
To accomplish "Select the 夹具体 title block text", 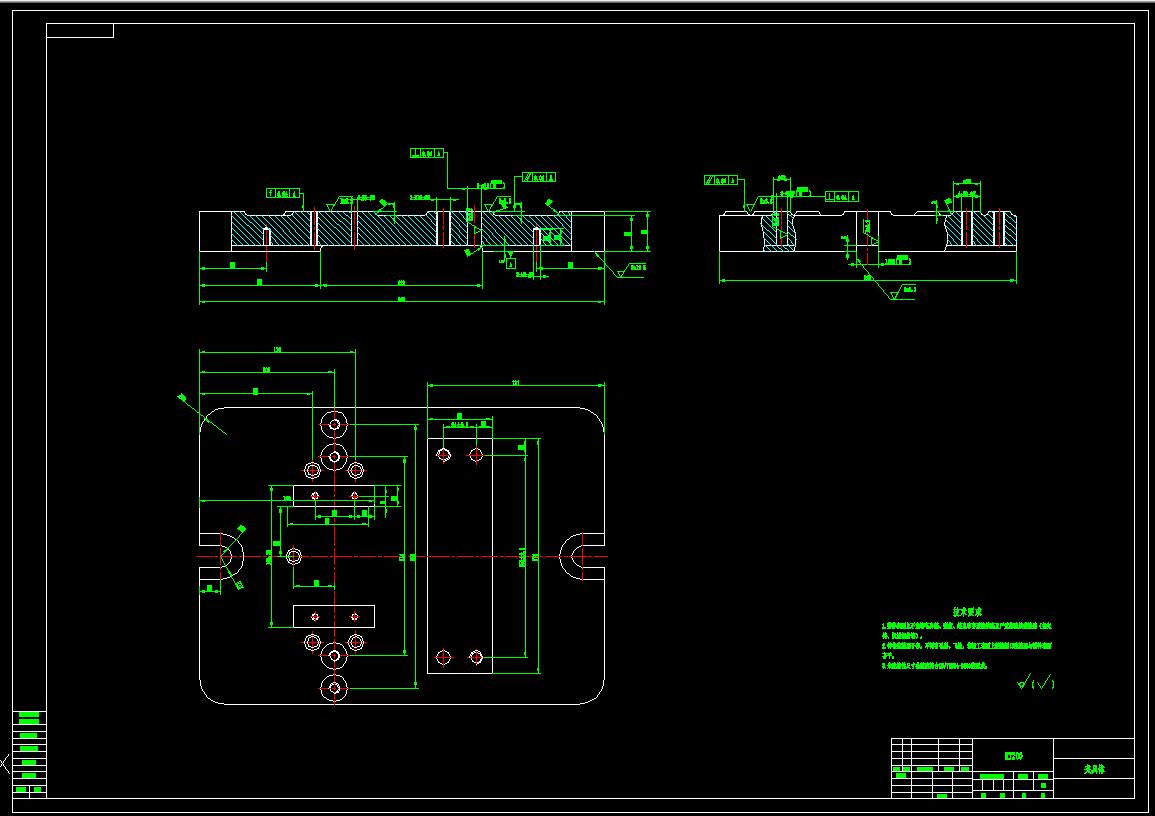I will pos(1094,769).
